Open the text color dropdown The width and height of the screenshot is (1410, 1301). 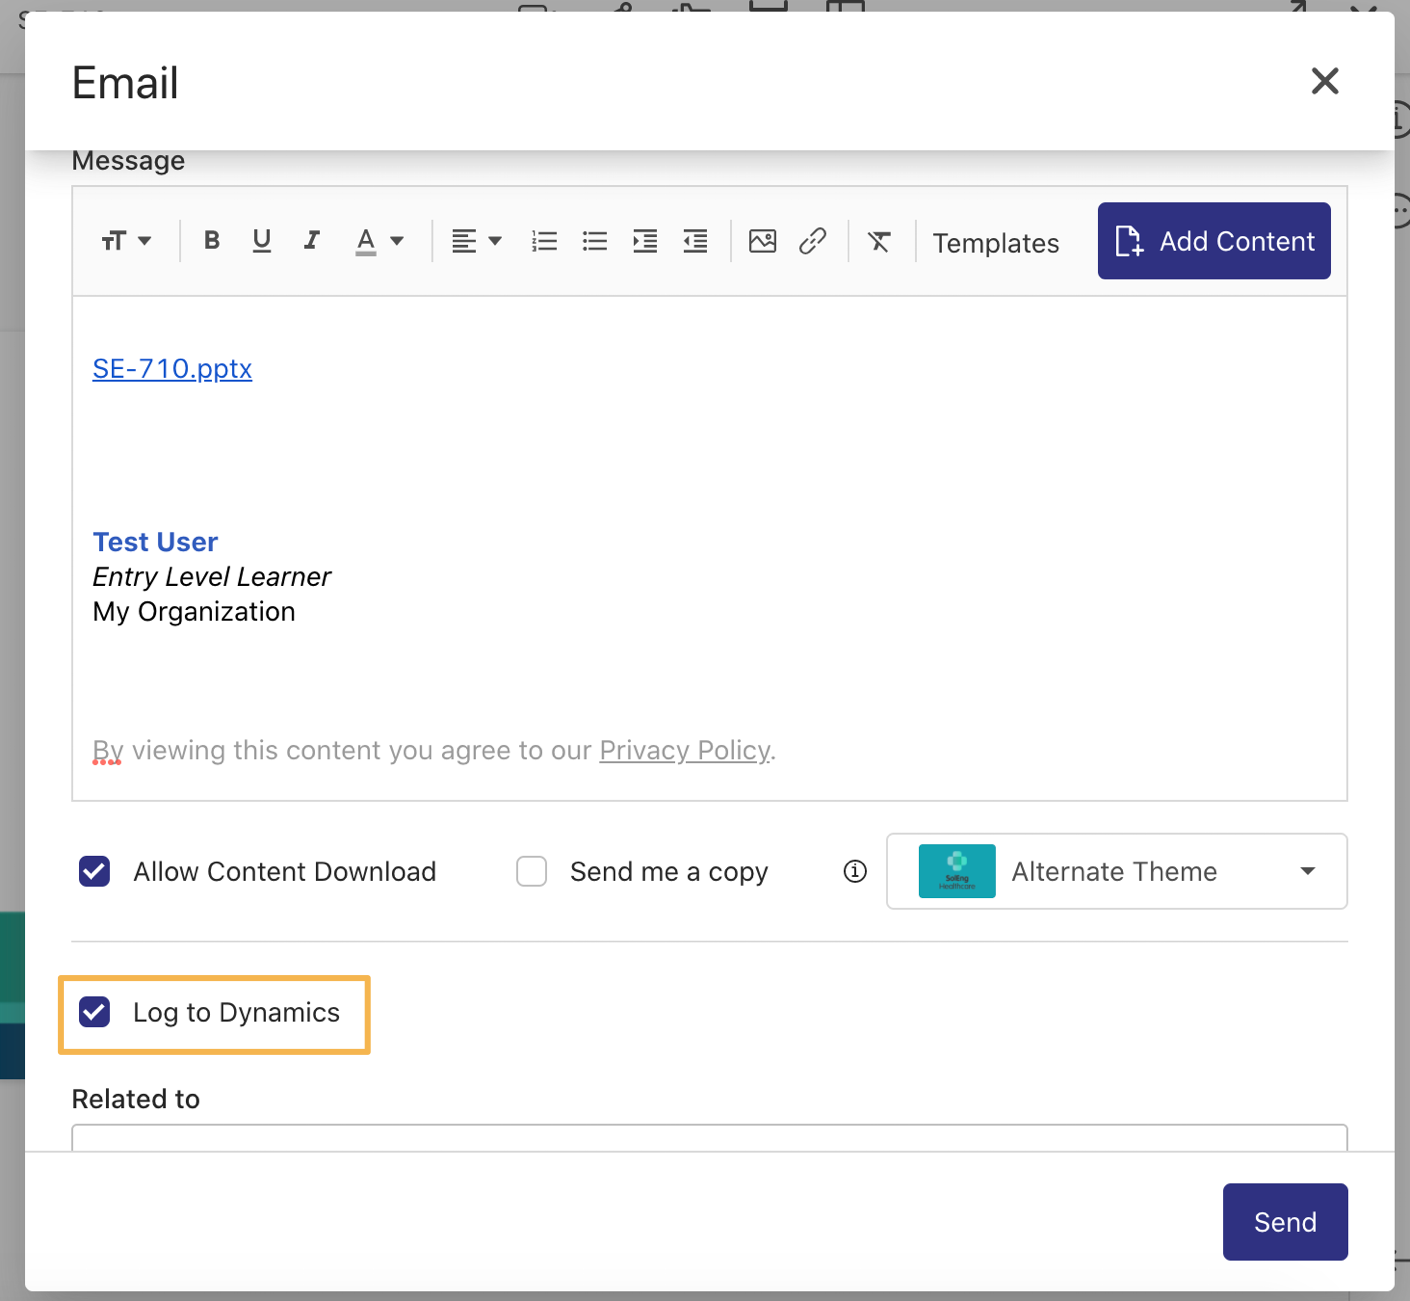point(379,241)
